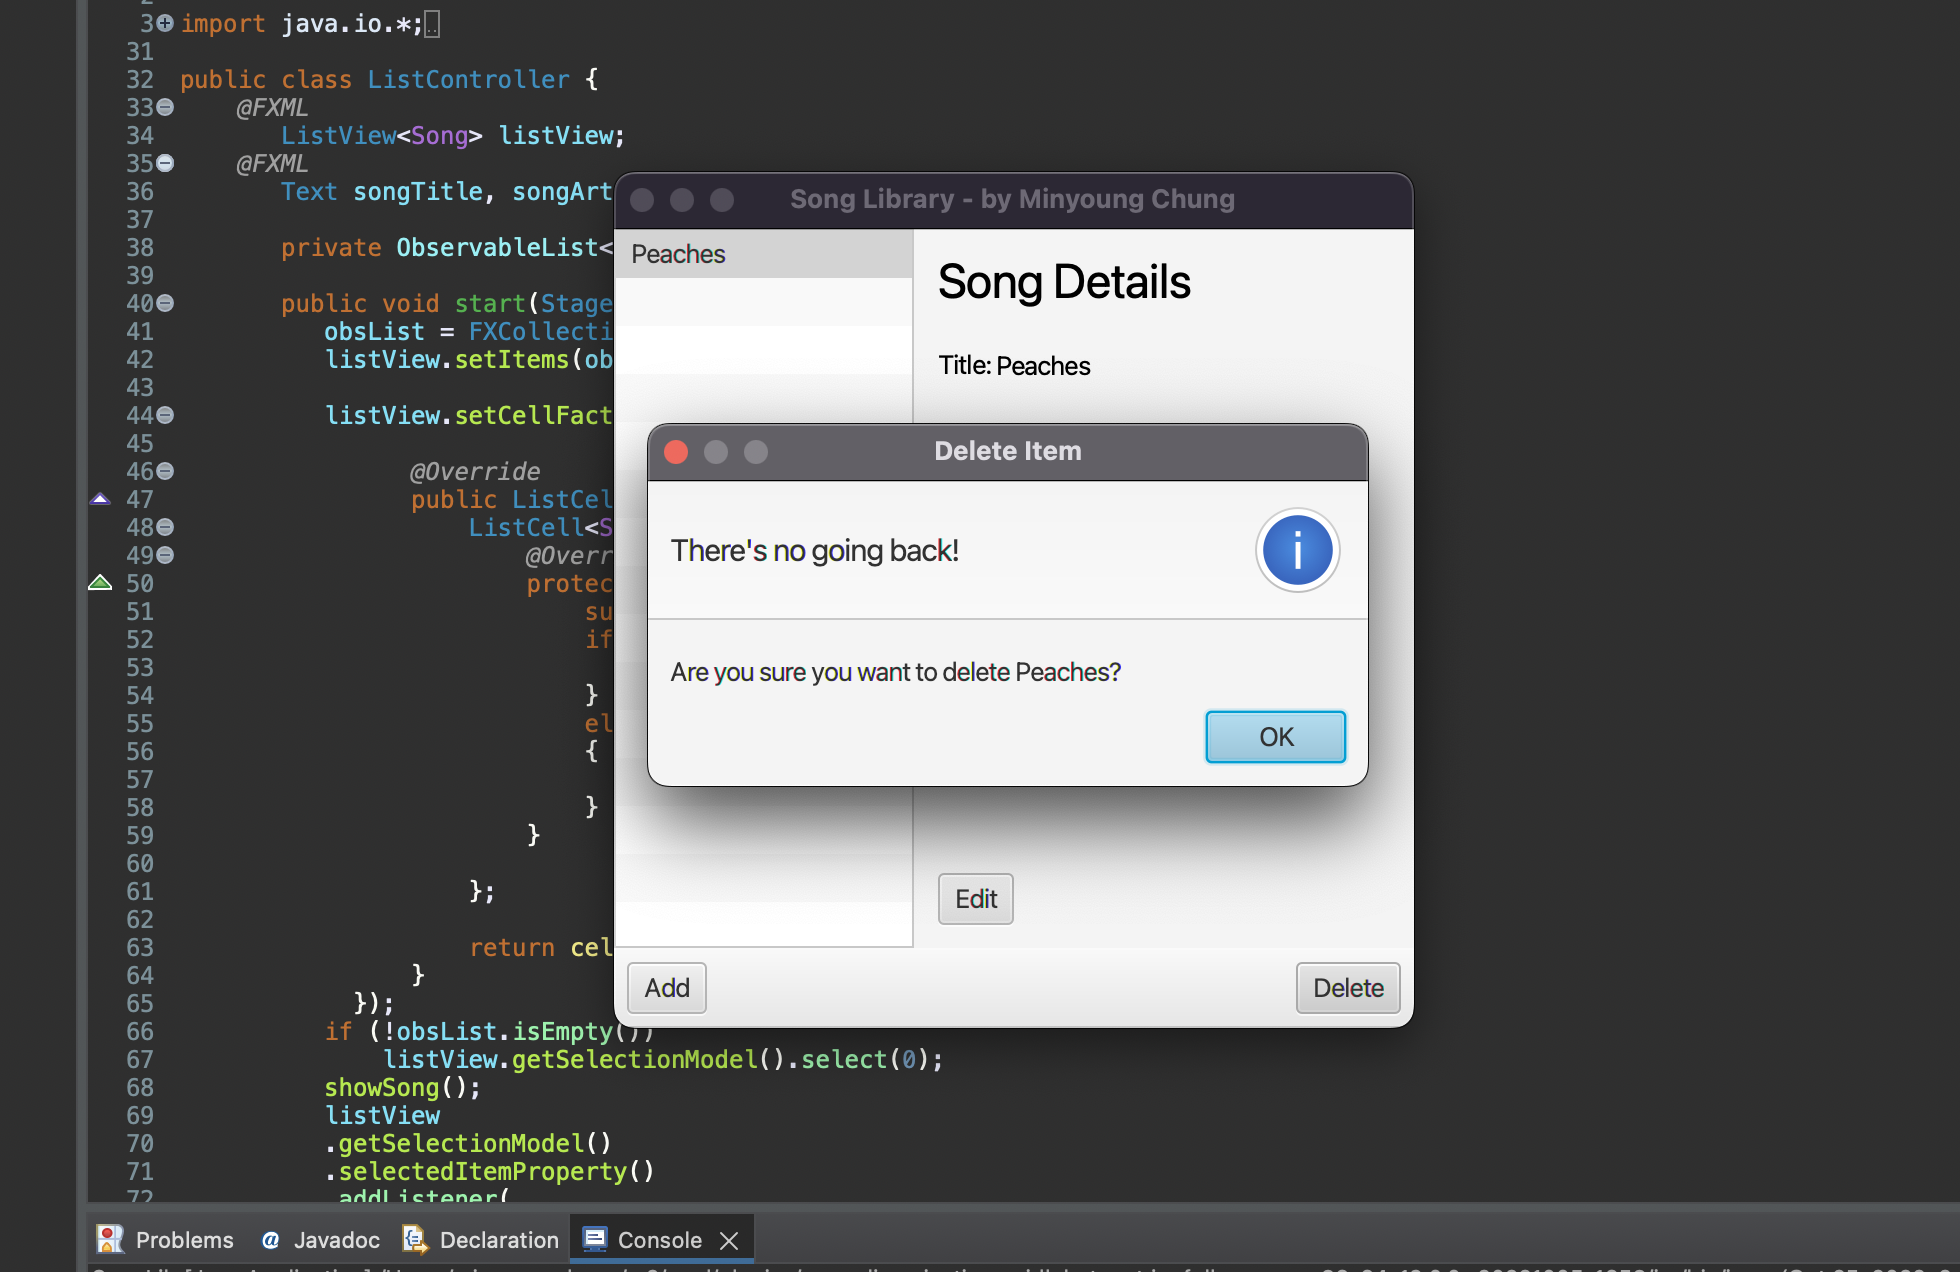Click OK in the Delete Item dialog

(x=1275, y=737)
